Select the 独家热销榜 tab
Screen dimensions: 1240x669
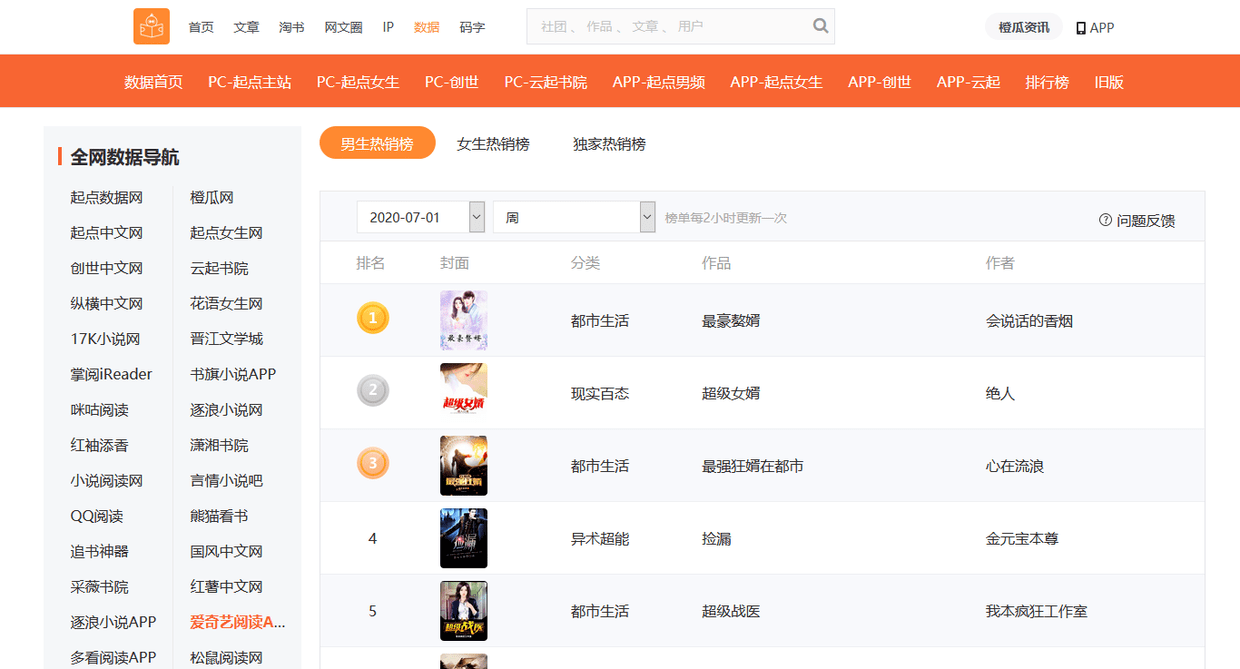tap(609, 144)
